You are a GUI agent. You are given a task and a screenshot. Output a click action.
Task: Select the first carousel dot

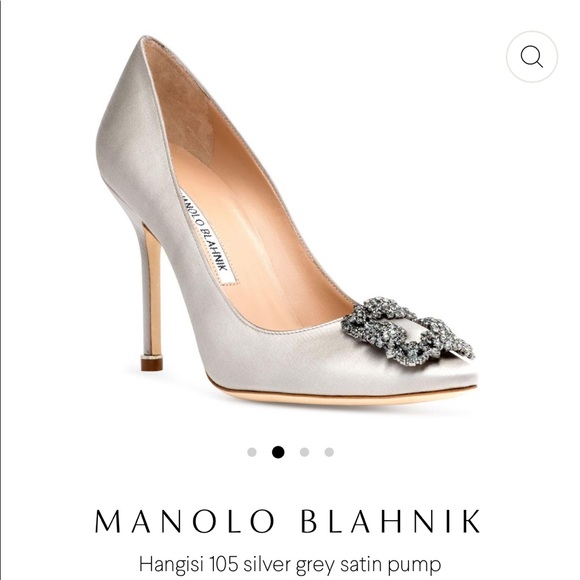(x=252, y=452)
